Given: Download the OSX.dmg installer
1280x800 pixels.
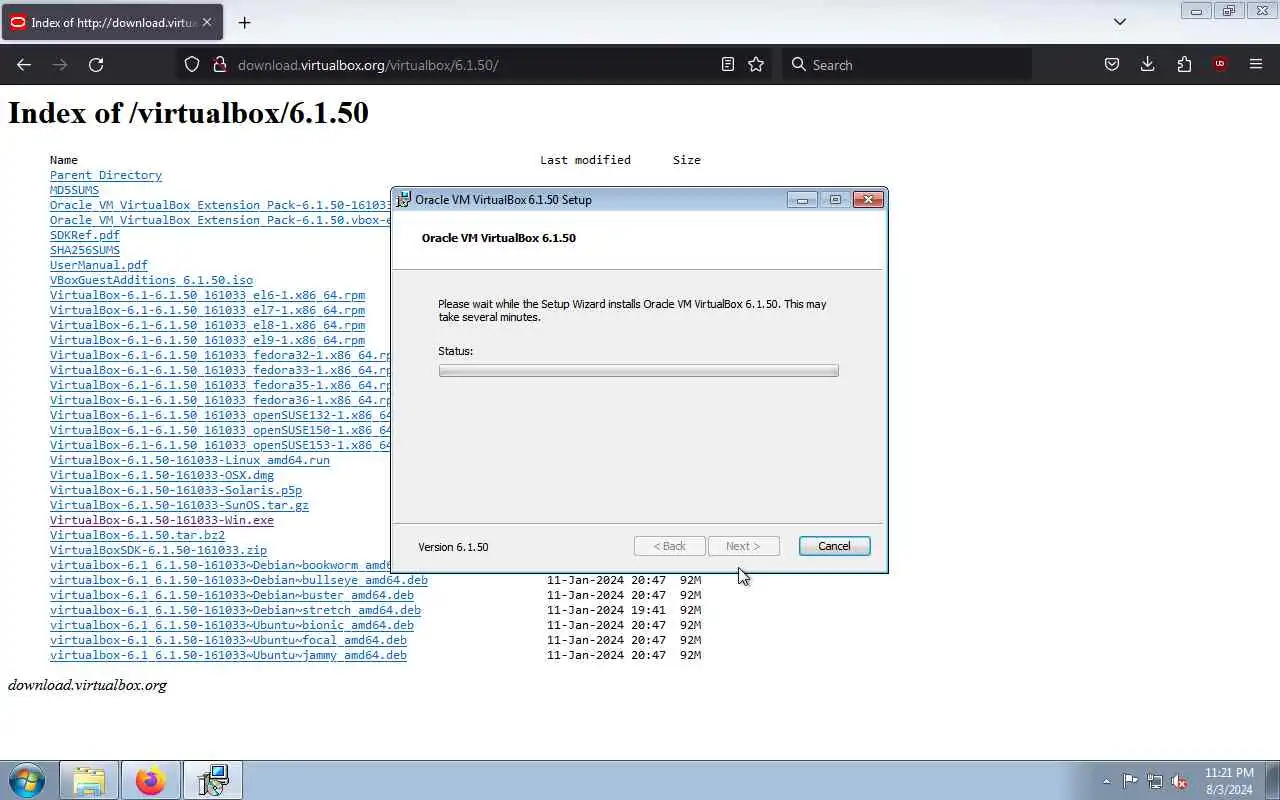Looking at the screenshot, I should [162, 475].
